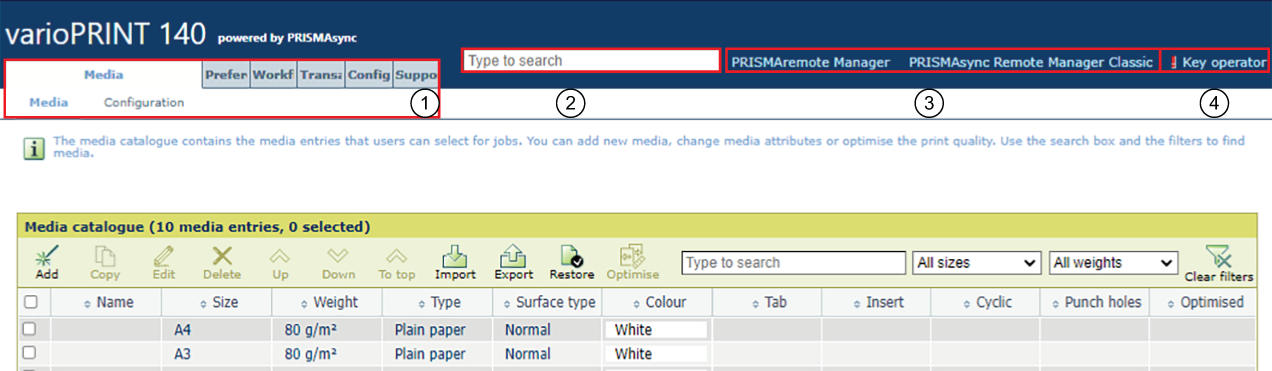Click the Key operator link
The height and width of the screenshot is (371, 1272).
1218,62
